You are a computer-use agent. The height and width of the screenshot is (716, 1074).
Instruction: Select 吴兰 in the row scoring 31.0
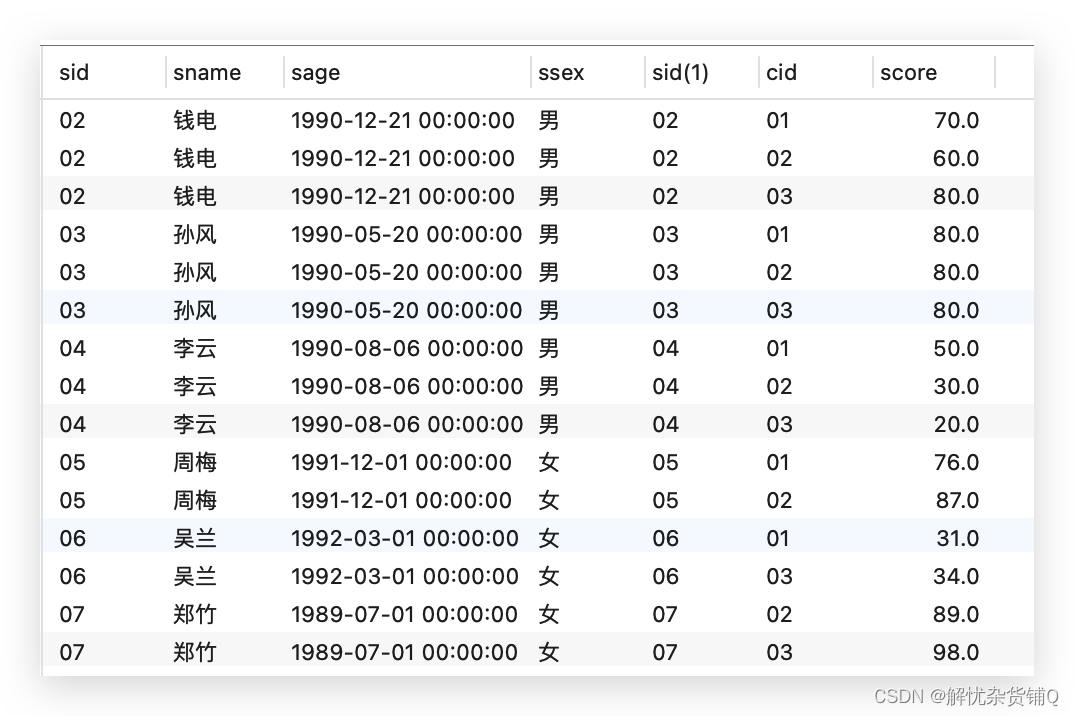195,539
